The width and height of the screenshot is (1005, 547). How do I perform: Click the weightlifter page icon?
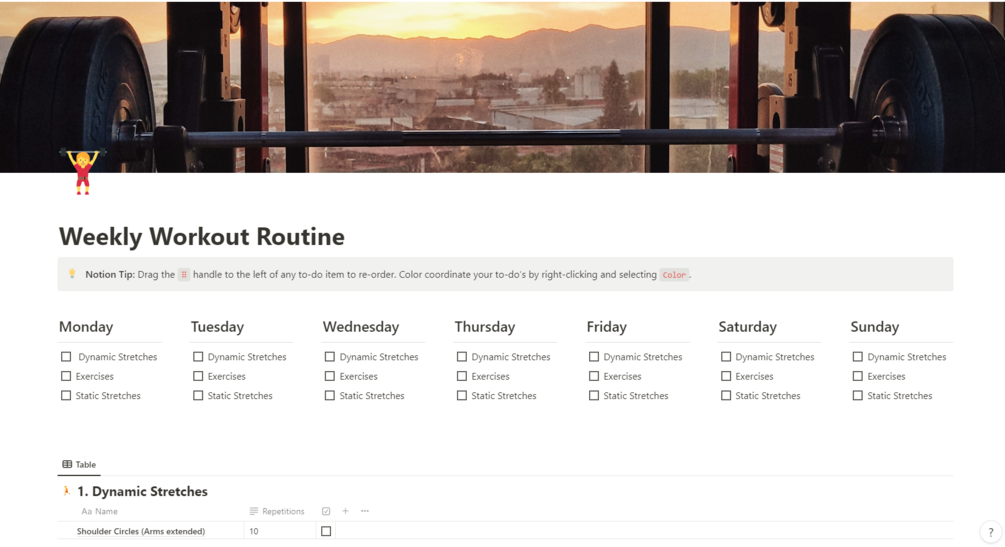[x=83, y=171]
